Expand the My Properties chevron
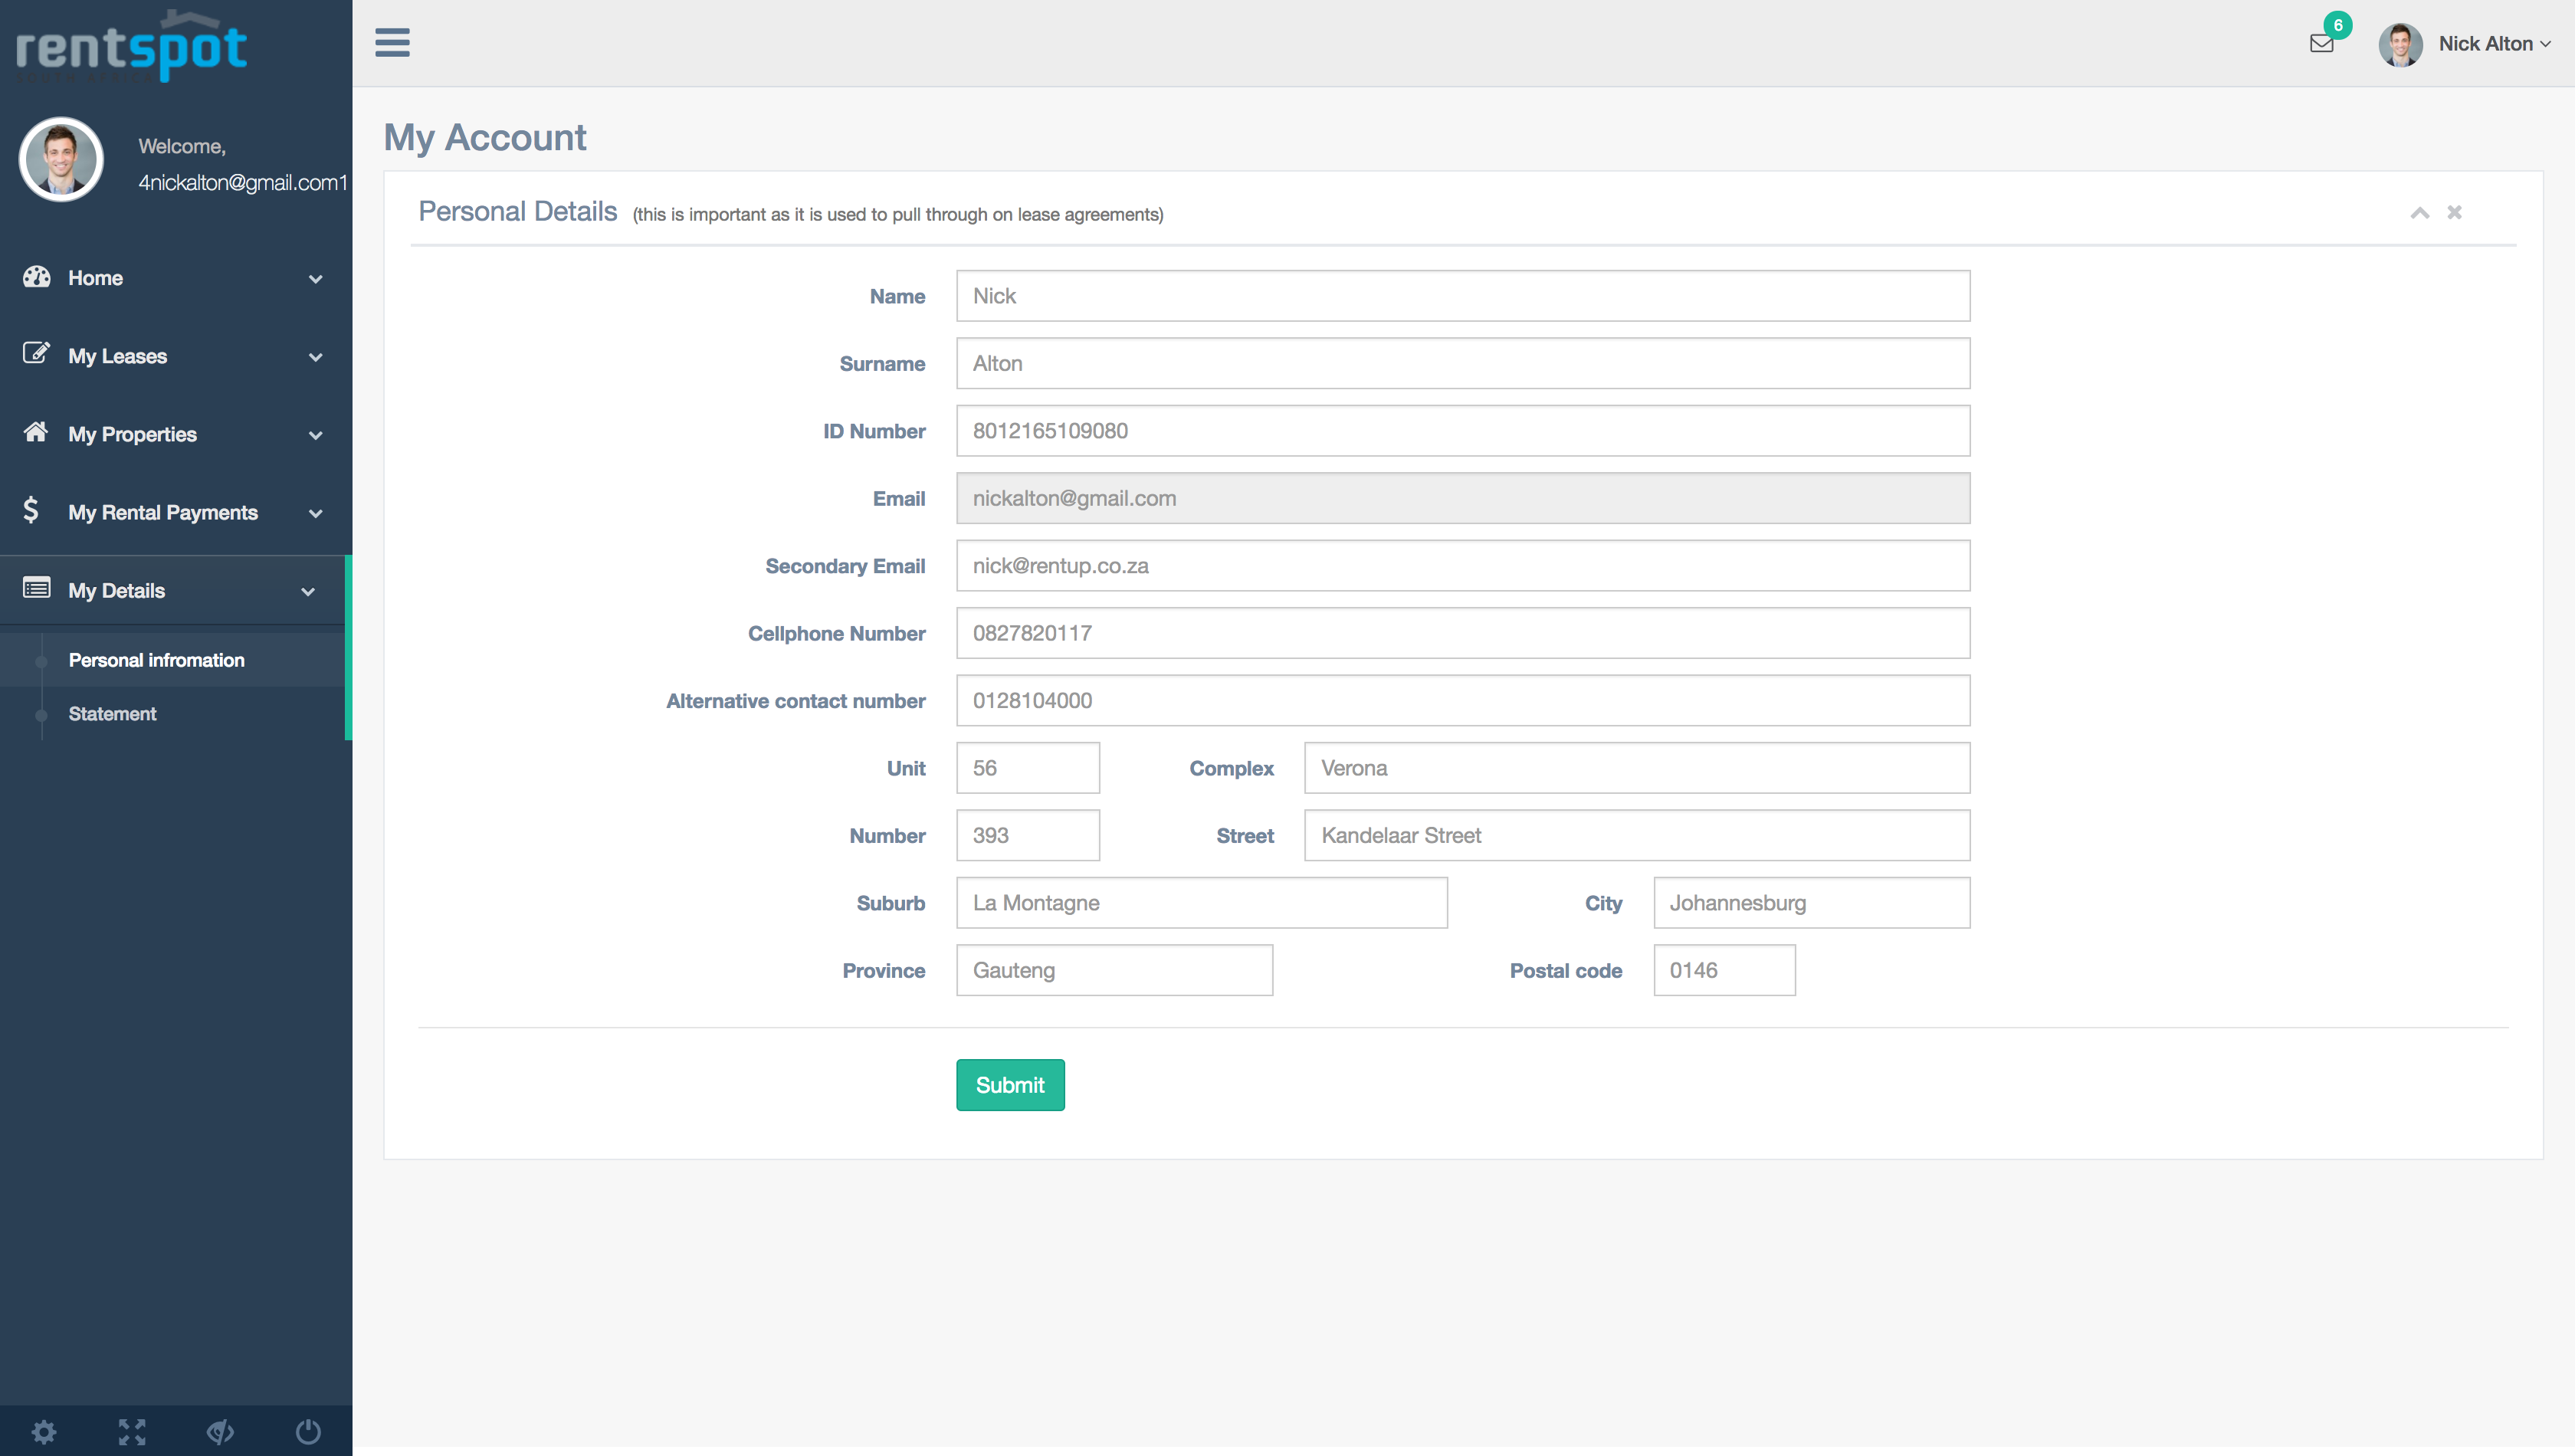 pos(316,435)
